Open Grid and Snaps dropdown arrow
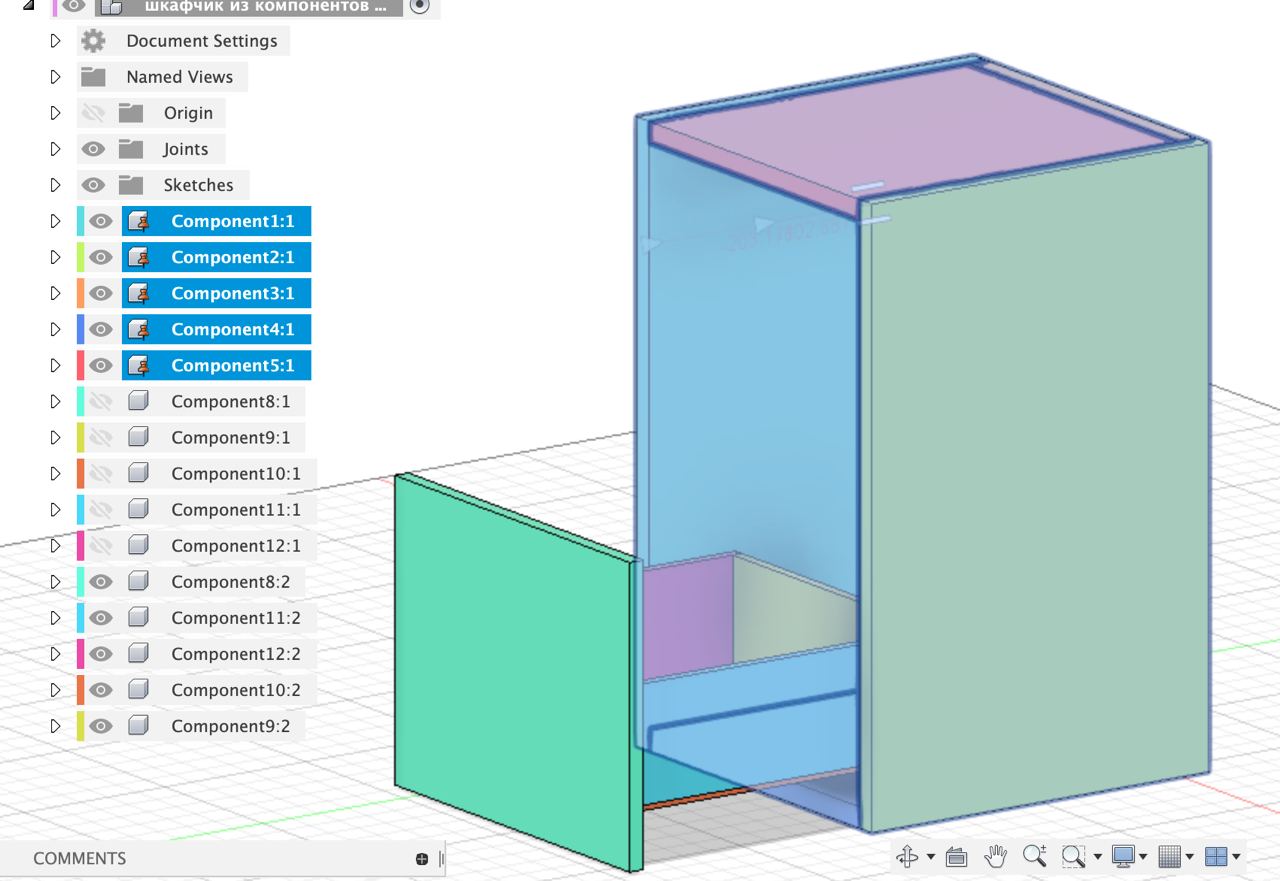Image resolution: width=1280 pixels, height=881 pixels. click(1189, 857)
